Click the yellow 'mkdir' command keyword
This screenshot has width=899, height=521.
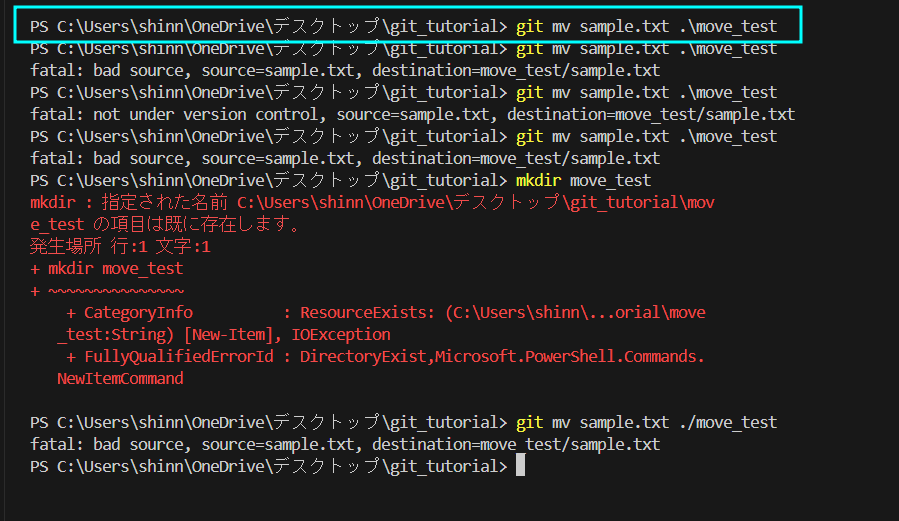538,180
